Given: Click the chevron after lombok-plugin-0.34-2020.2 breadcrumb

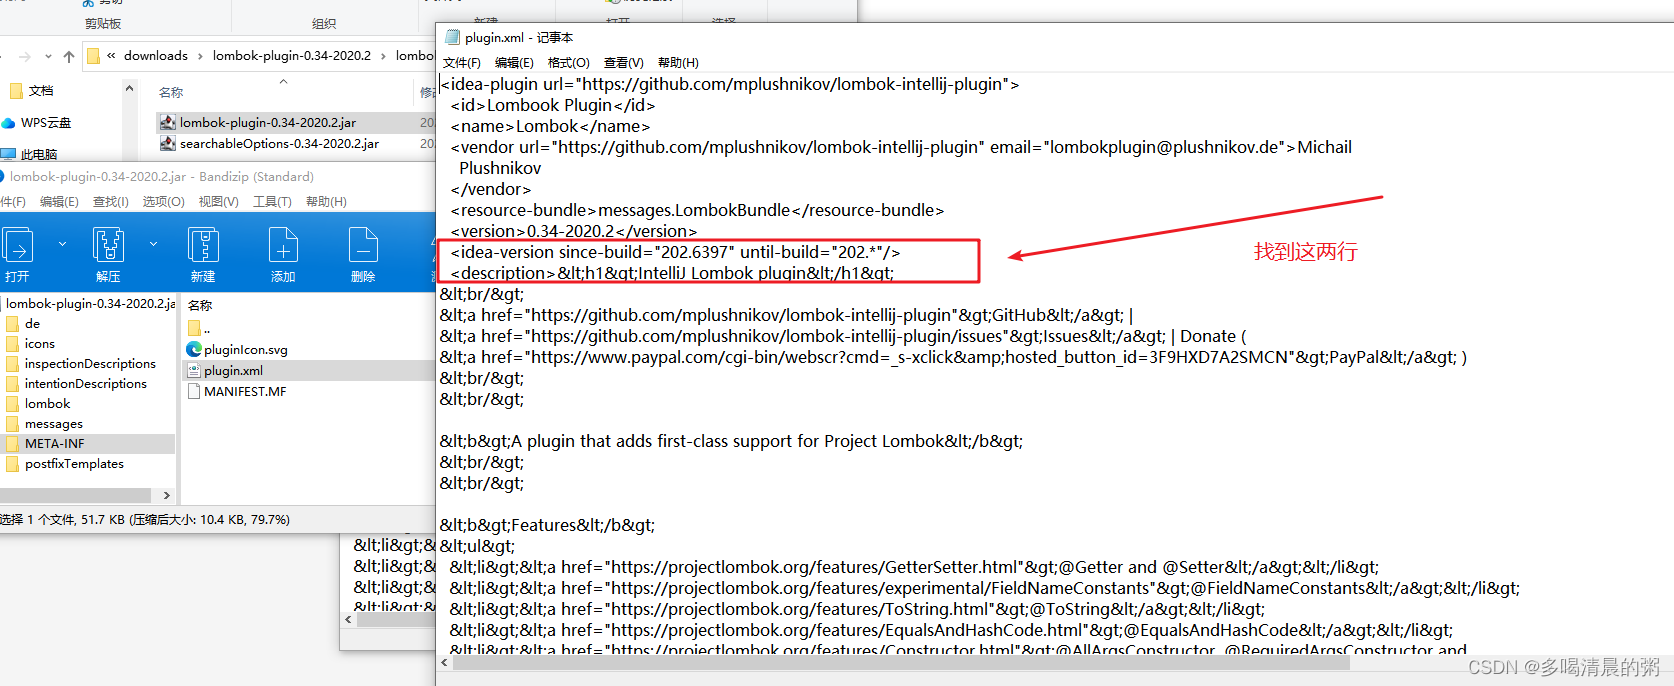Looking at the screenshot, I should pyautogui.click(x=383, y=56).
